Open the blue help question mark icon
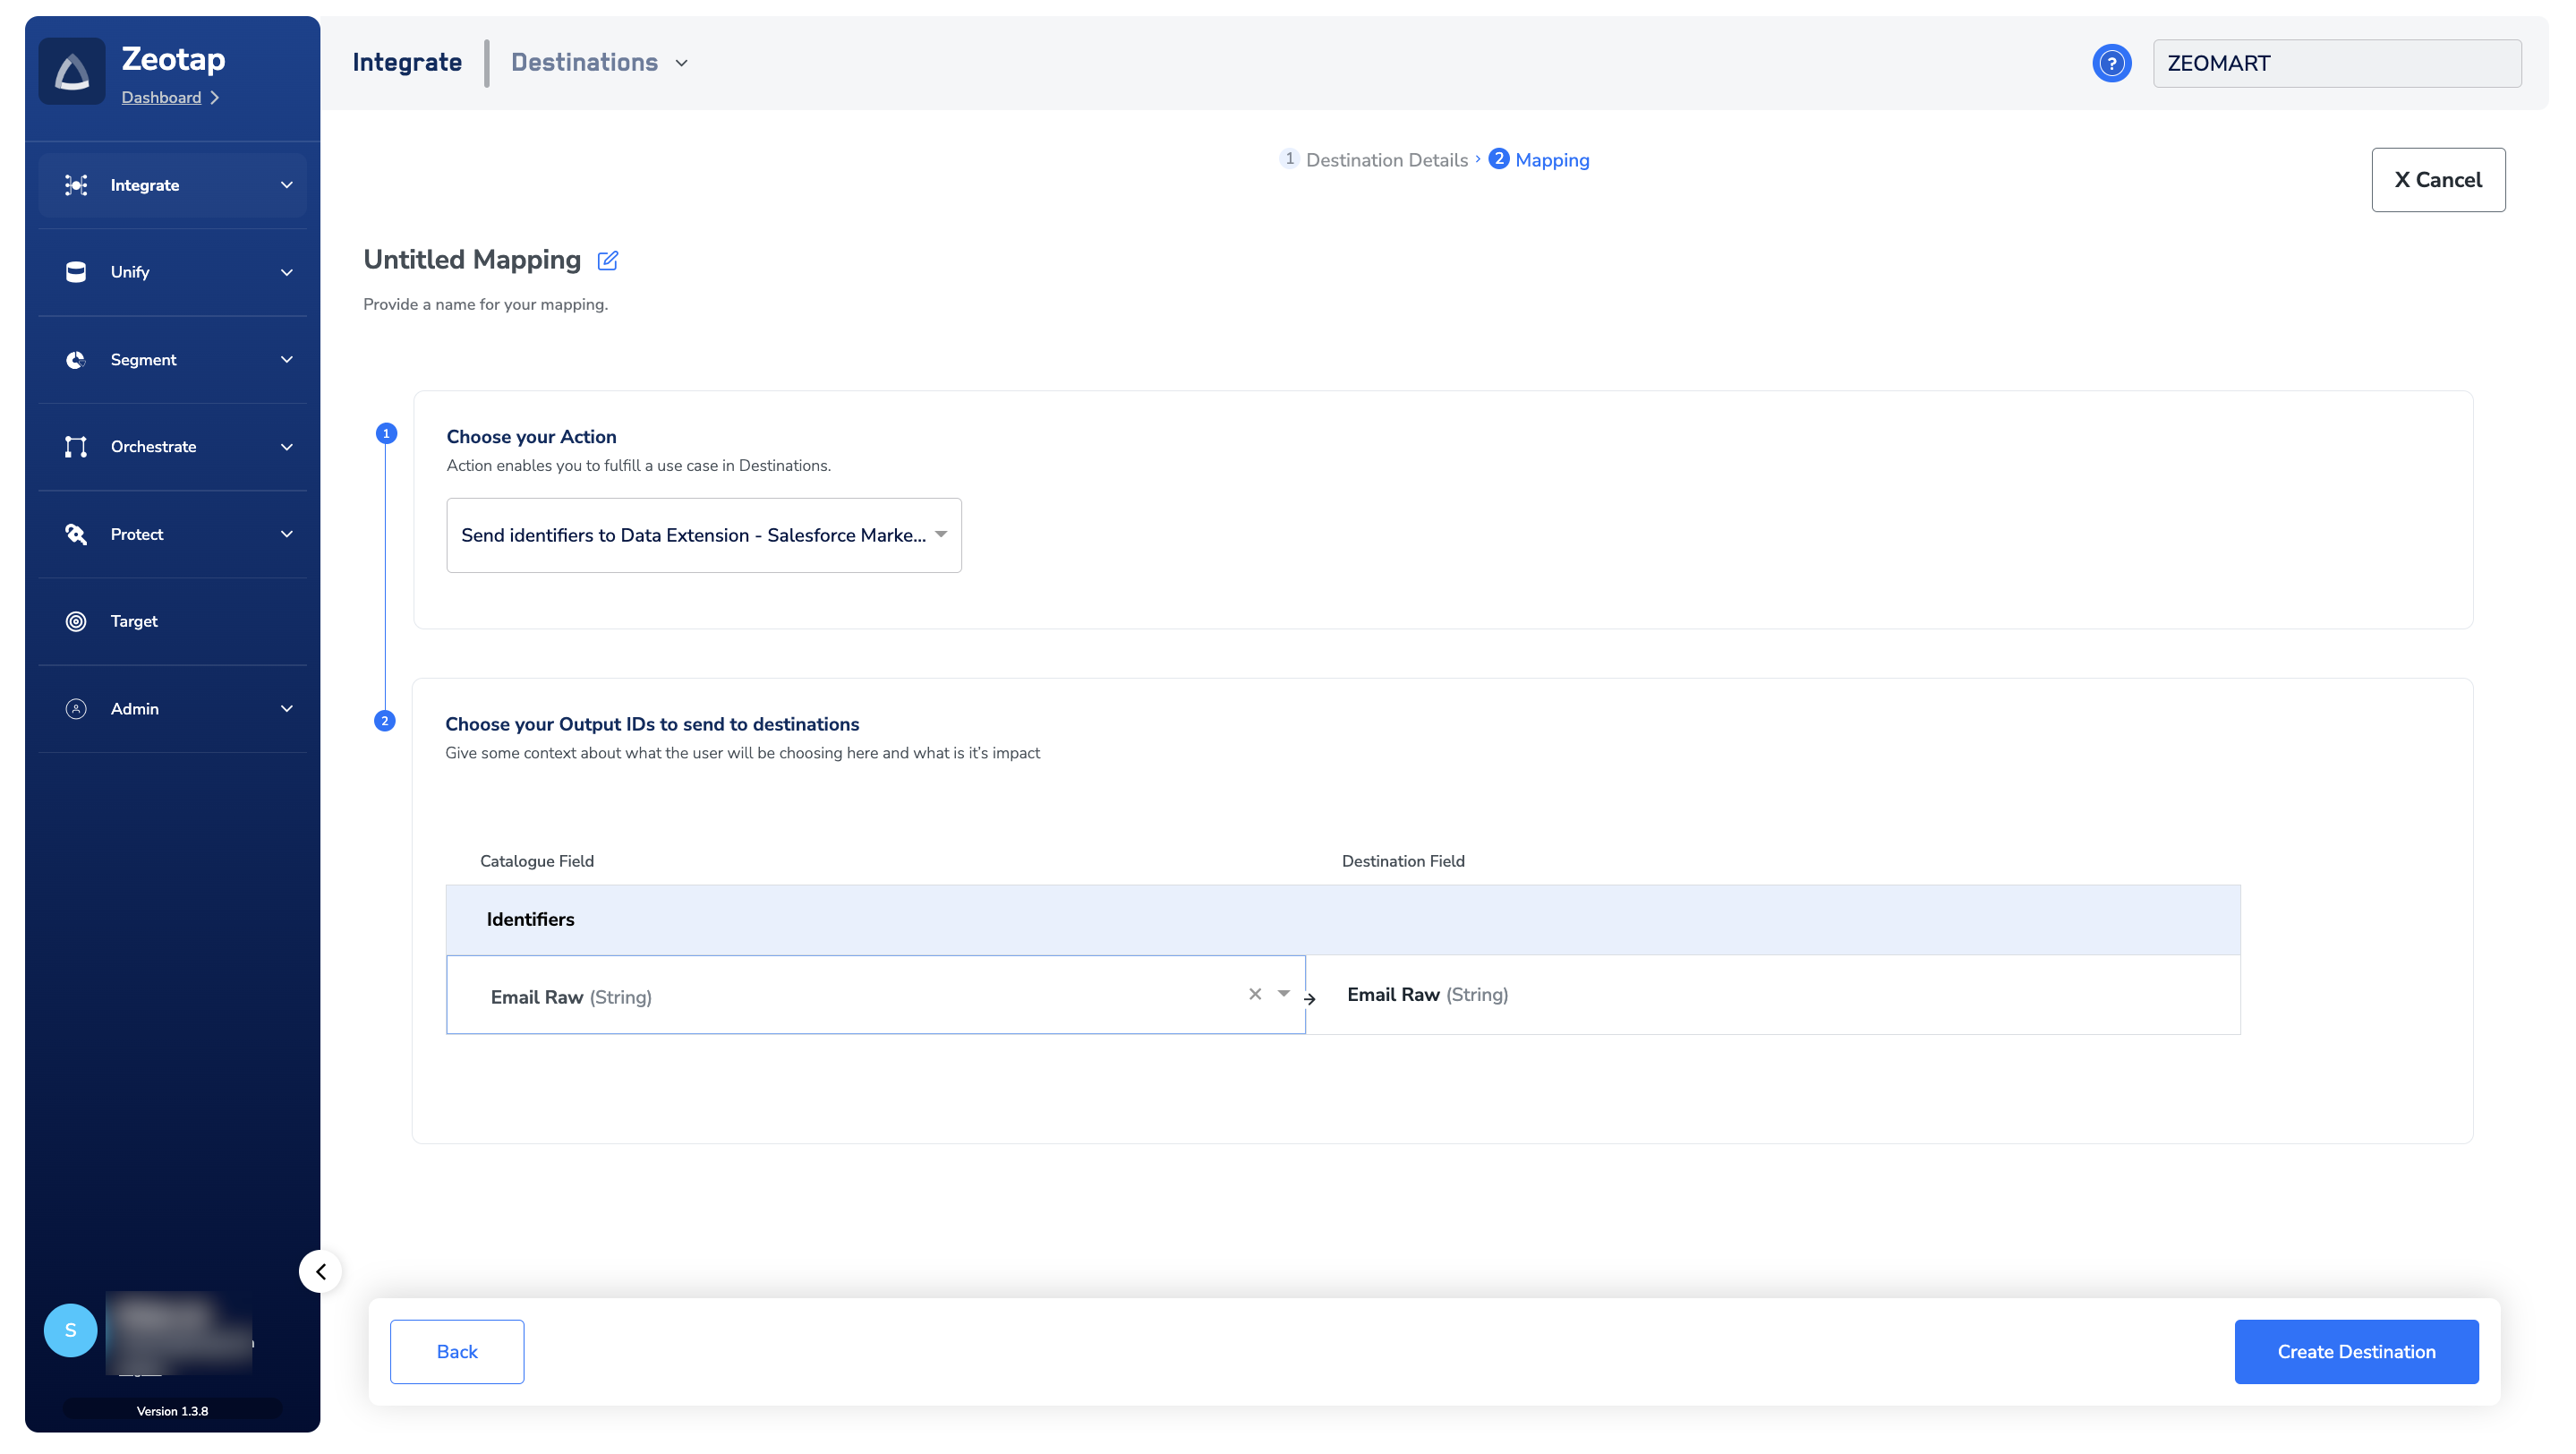 tap(2111, 63)
